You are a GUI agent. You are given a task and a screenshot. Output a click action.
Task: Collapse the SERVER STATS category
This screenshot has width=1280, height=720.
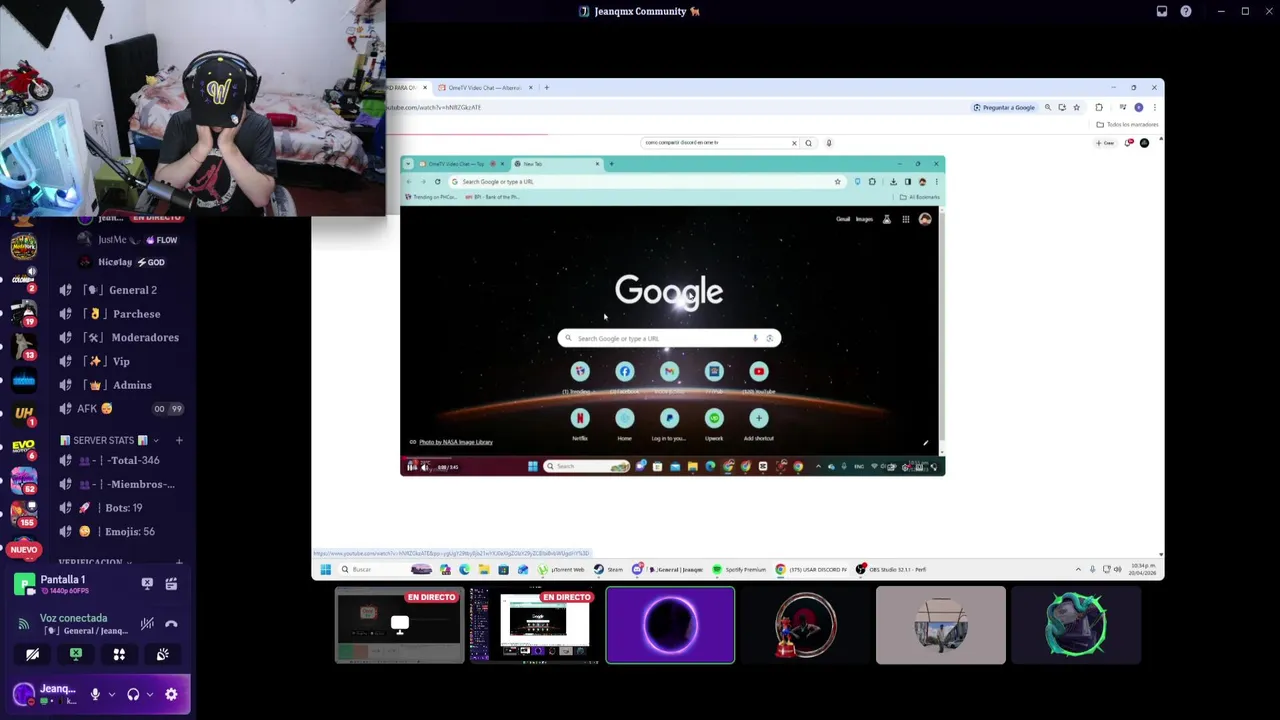(110, 440)
